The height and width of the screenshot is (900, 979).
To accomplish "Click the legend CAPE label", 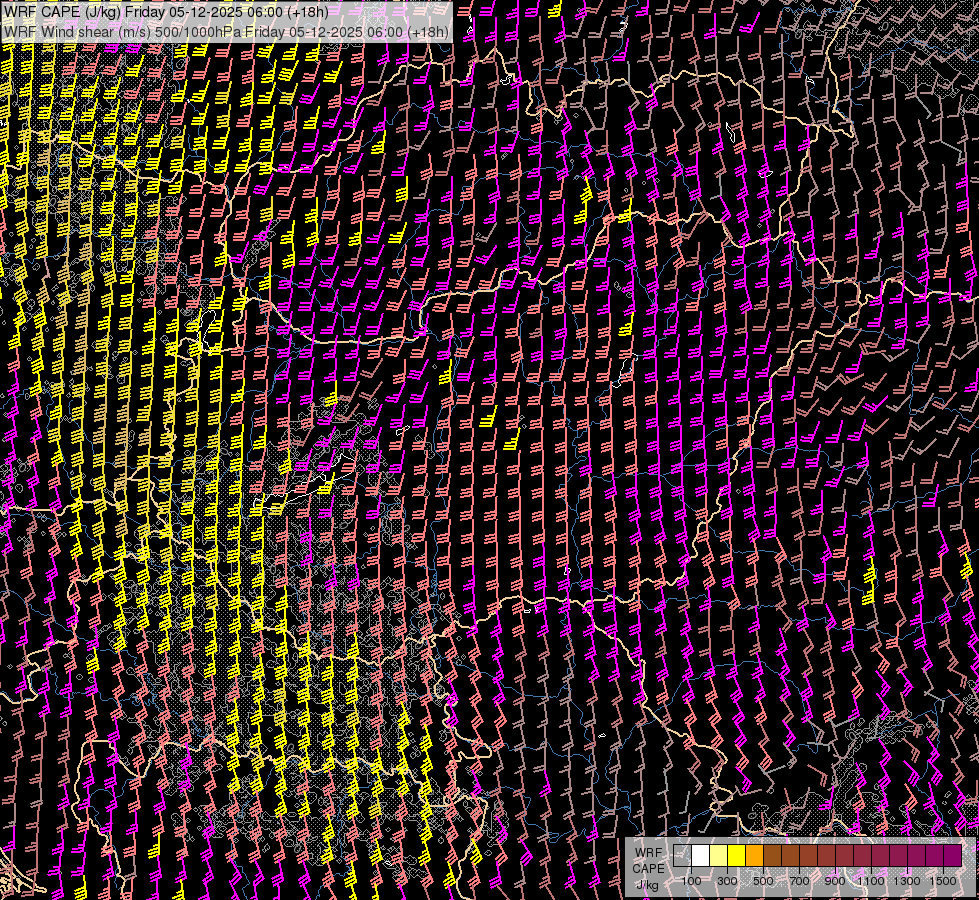I will (648, 869).
